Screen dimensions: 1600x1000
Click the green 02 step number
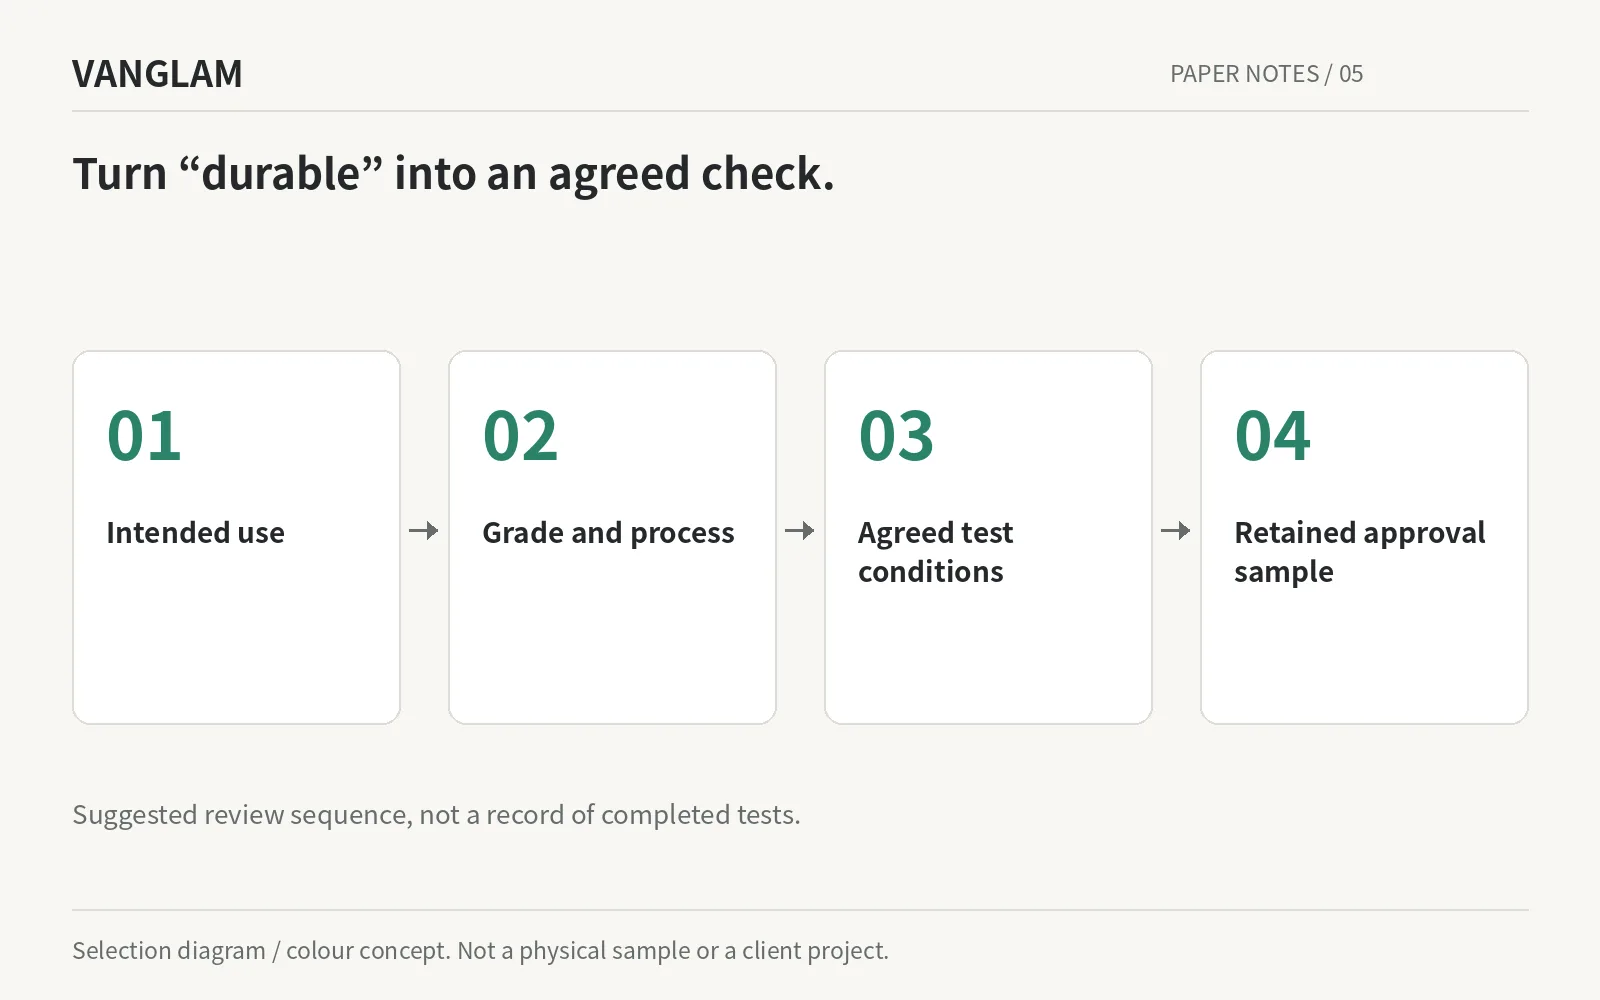coord(520,436)
